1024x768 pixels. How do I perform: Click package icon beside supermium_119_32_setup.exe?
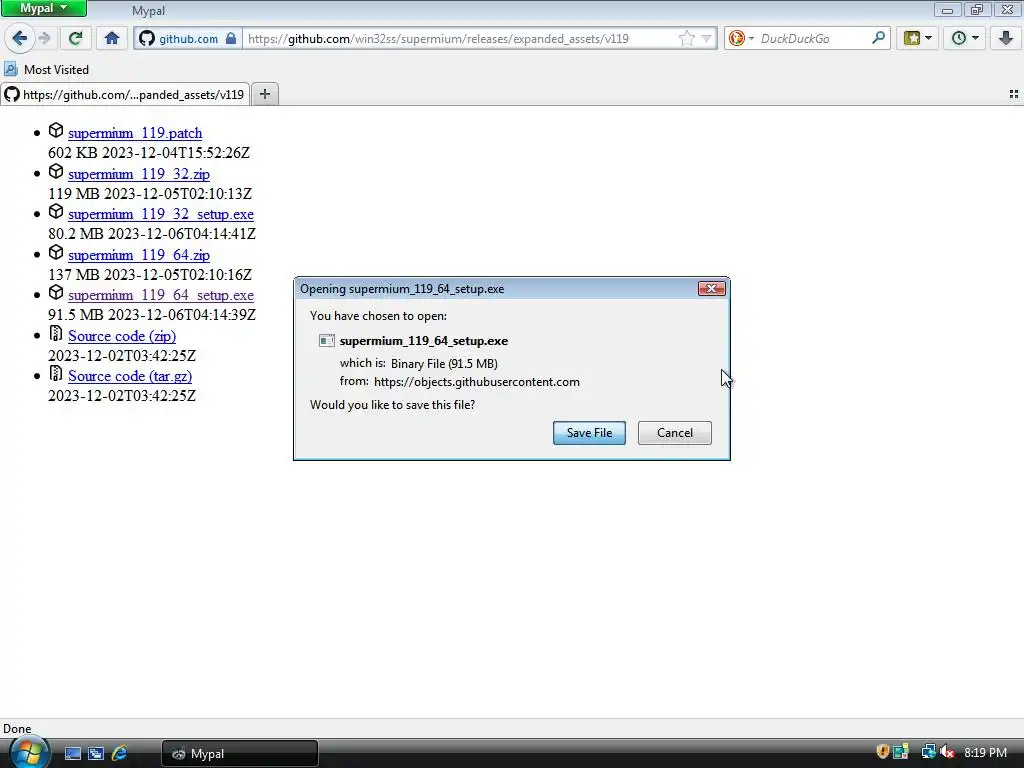point(56,212)
